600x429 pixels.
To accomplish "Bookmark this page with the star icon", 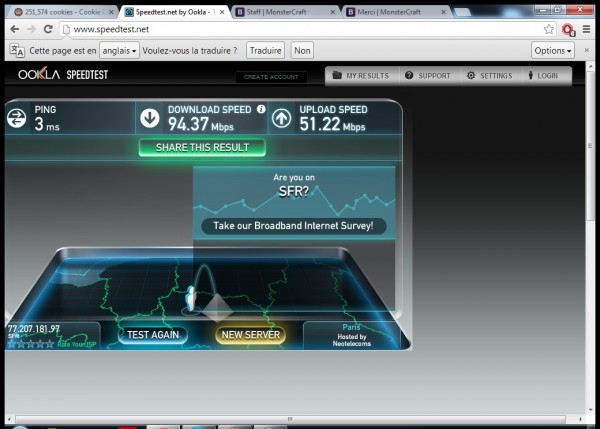I will click(549, 29).
